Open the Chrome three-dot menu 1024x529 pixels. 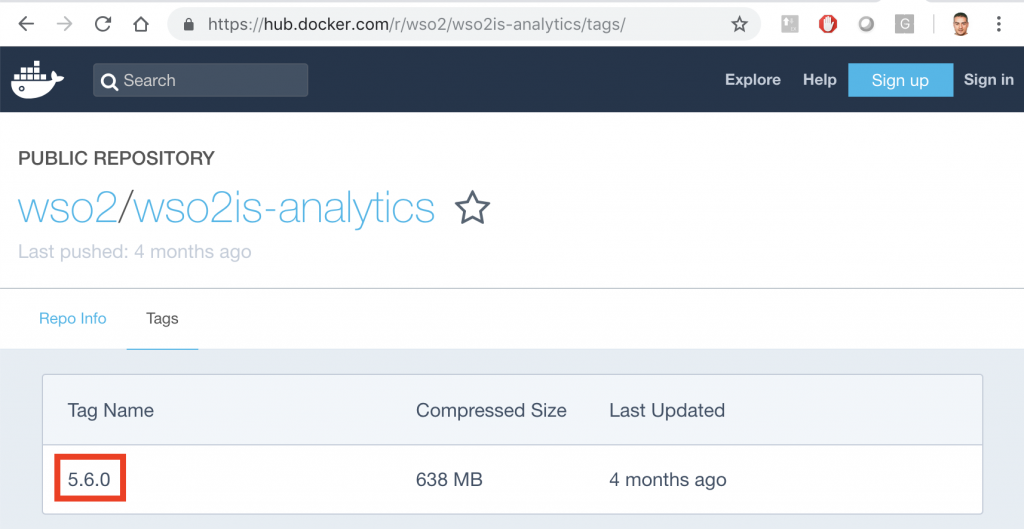(x=999, y=24)
